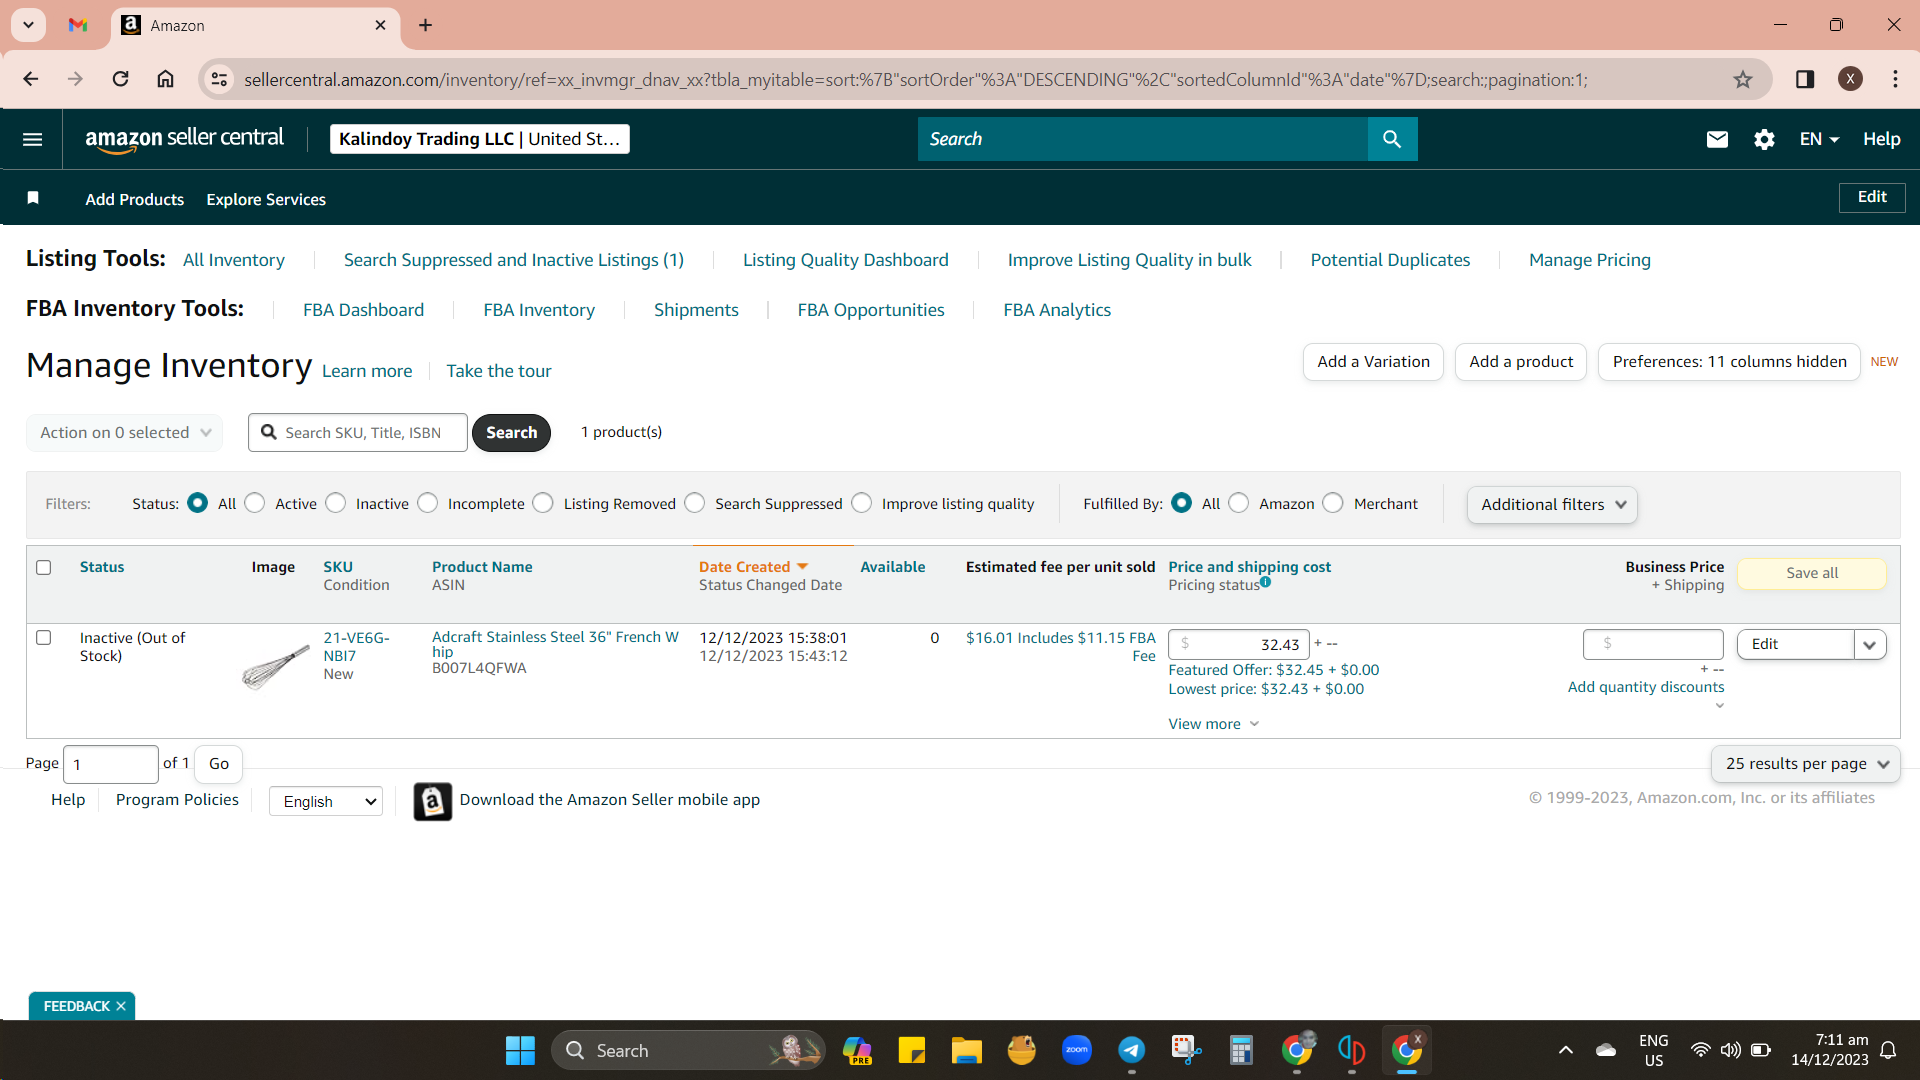Check the select-all header checkbox
The image size is (1920, 1080).
tap(43, 567)
